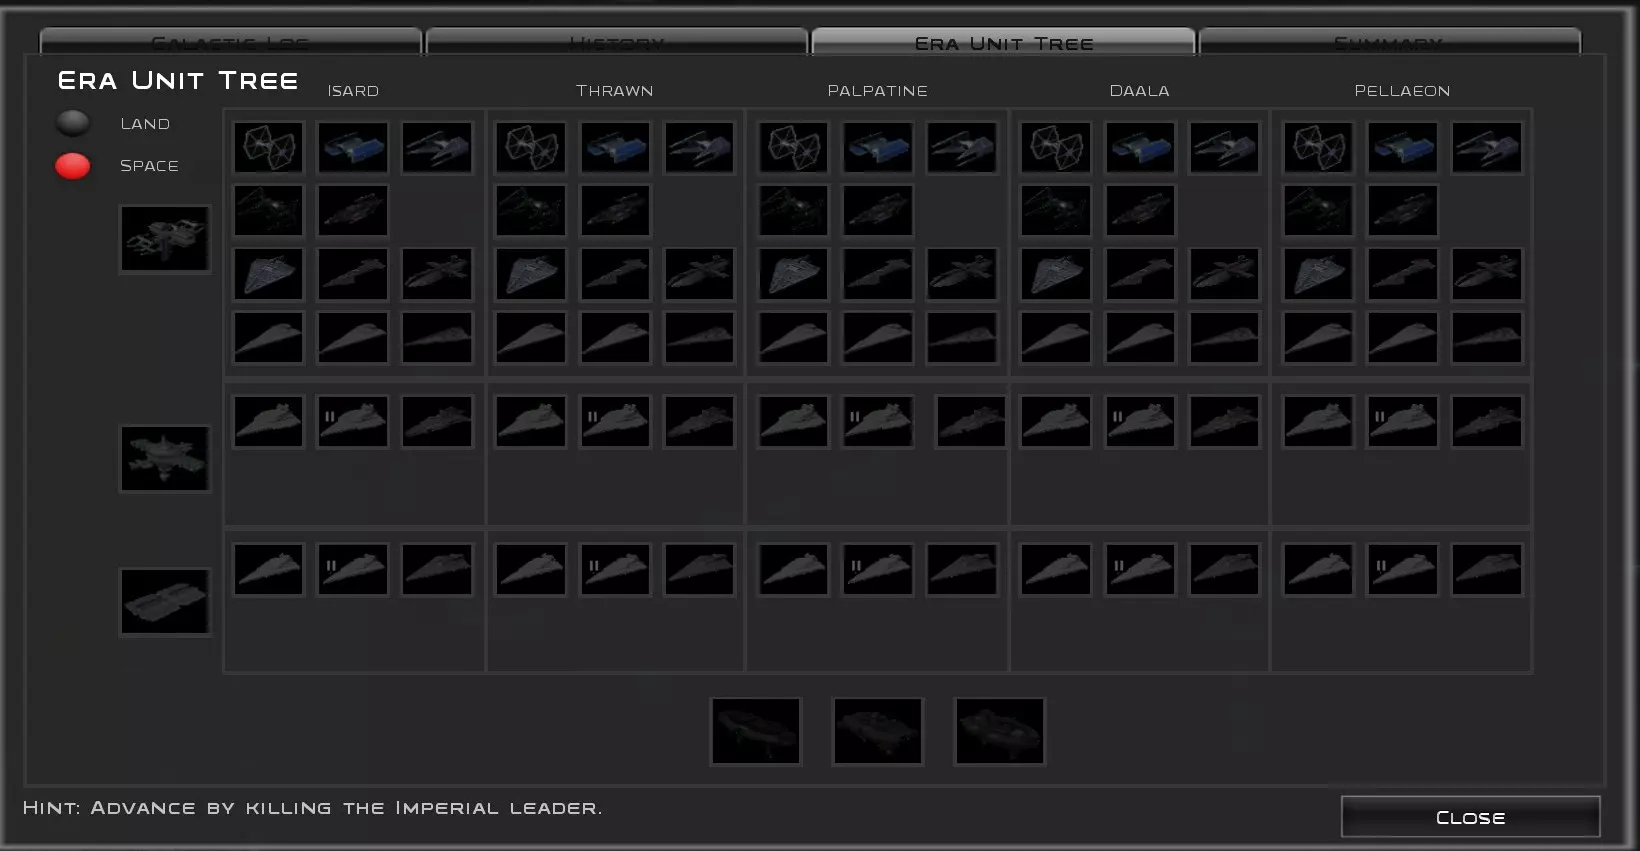The width and height of the screenshot is (1640, 851).
Task: Click the Era Unit Tree title text
Action: point(178,81)
